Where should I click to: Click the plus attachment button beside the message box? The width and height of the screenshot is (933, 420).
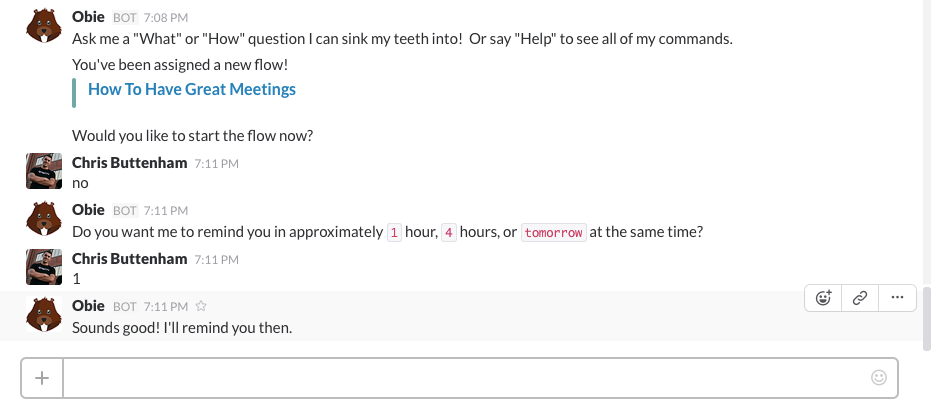point(42,378)
